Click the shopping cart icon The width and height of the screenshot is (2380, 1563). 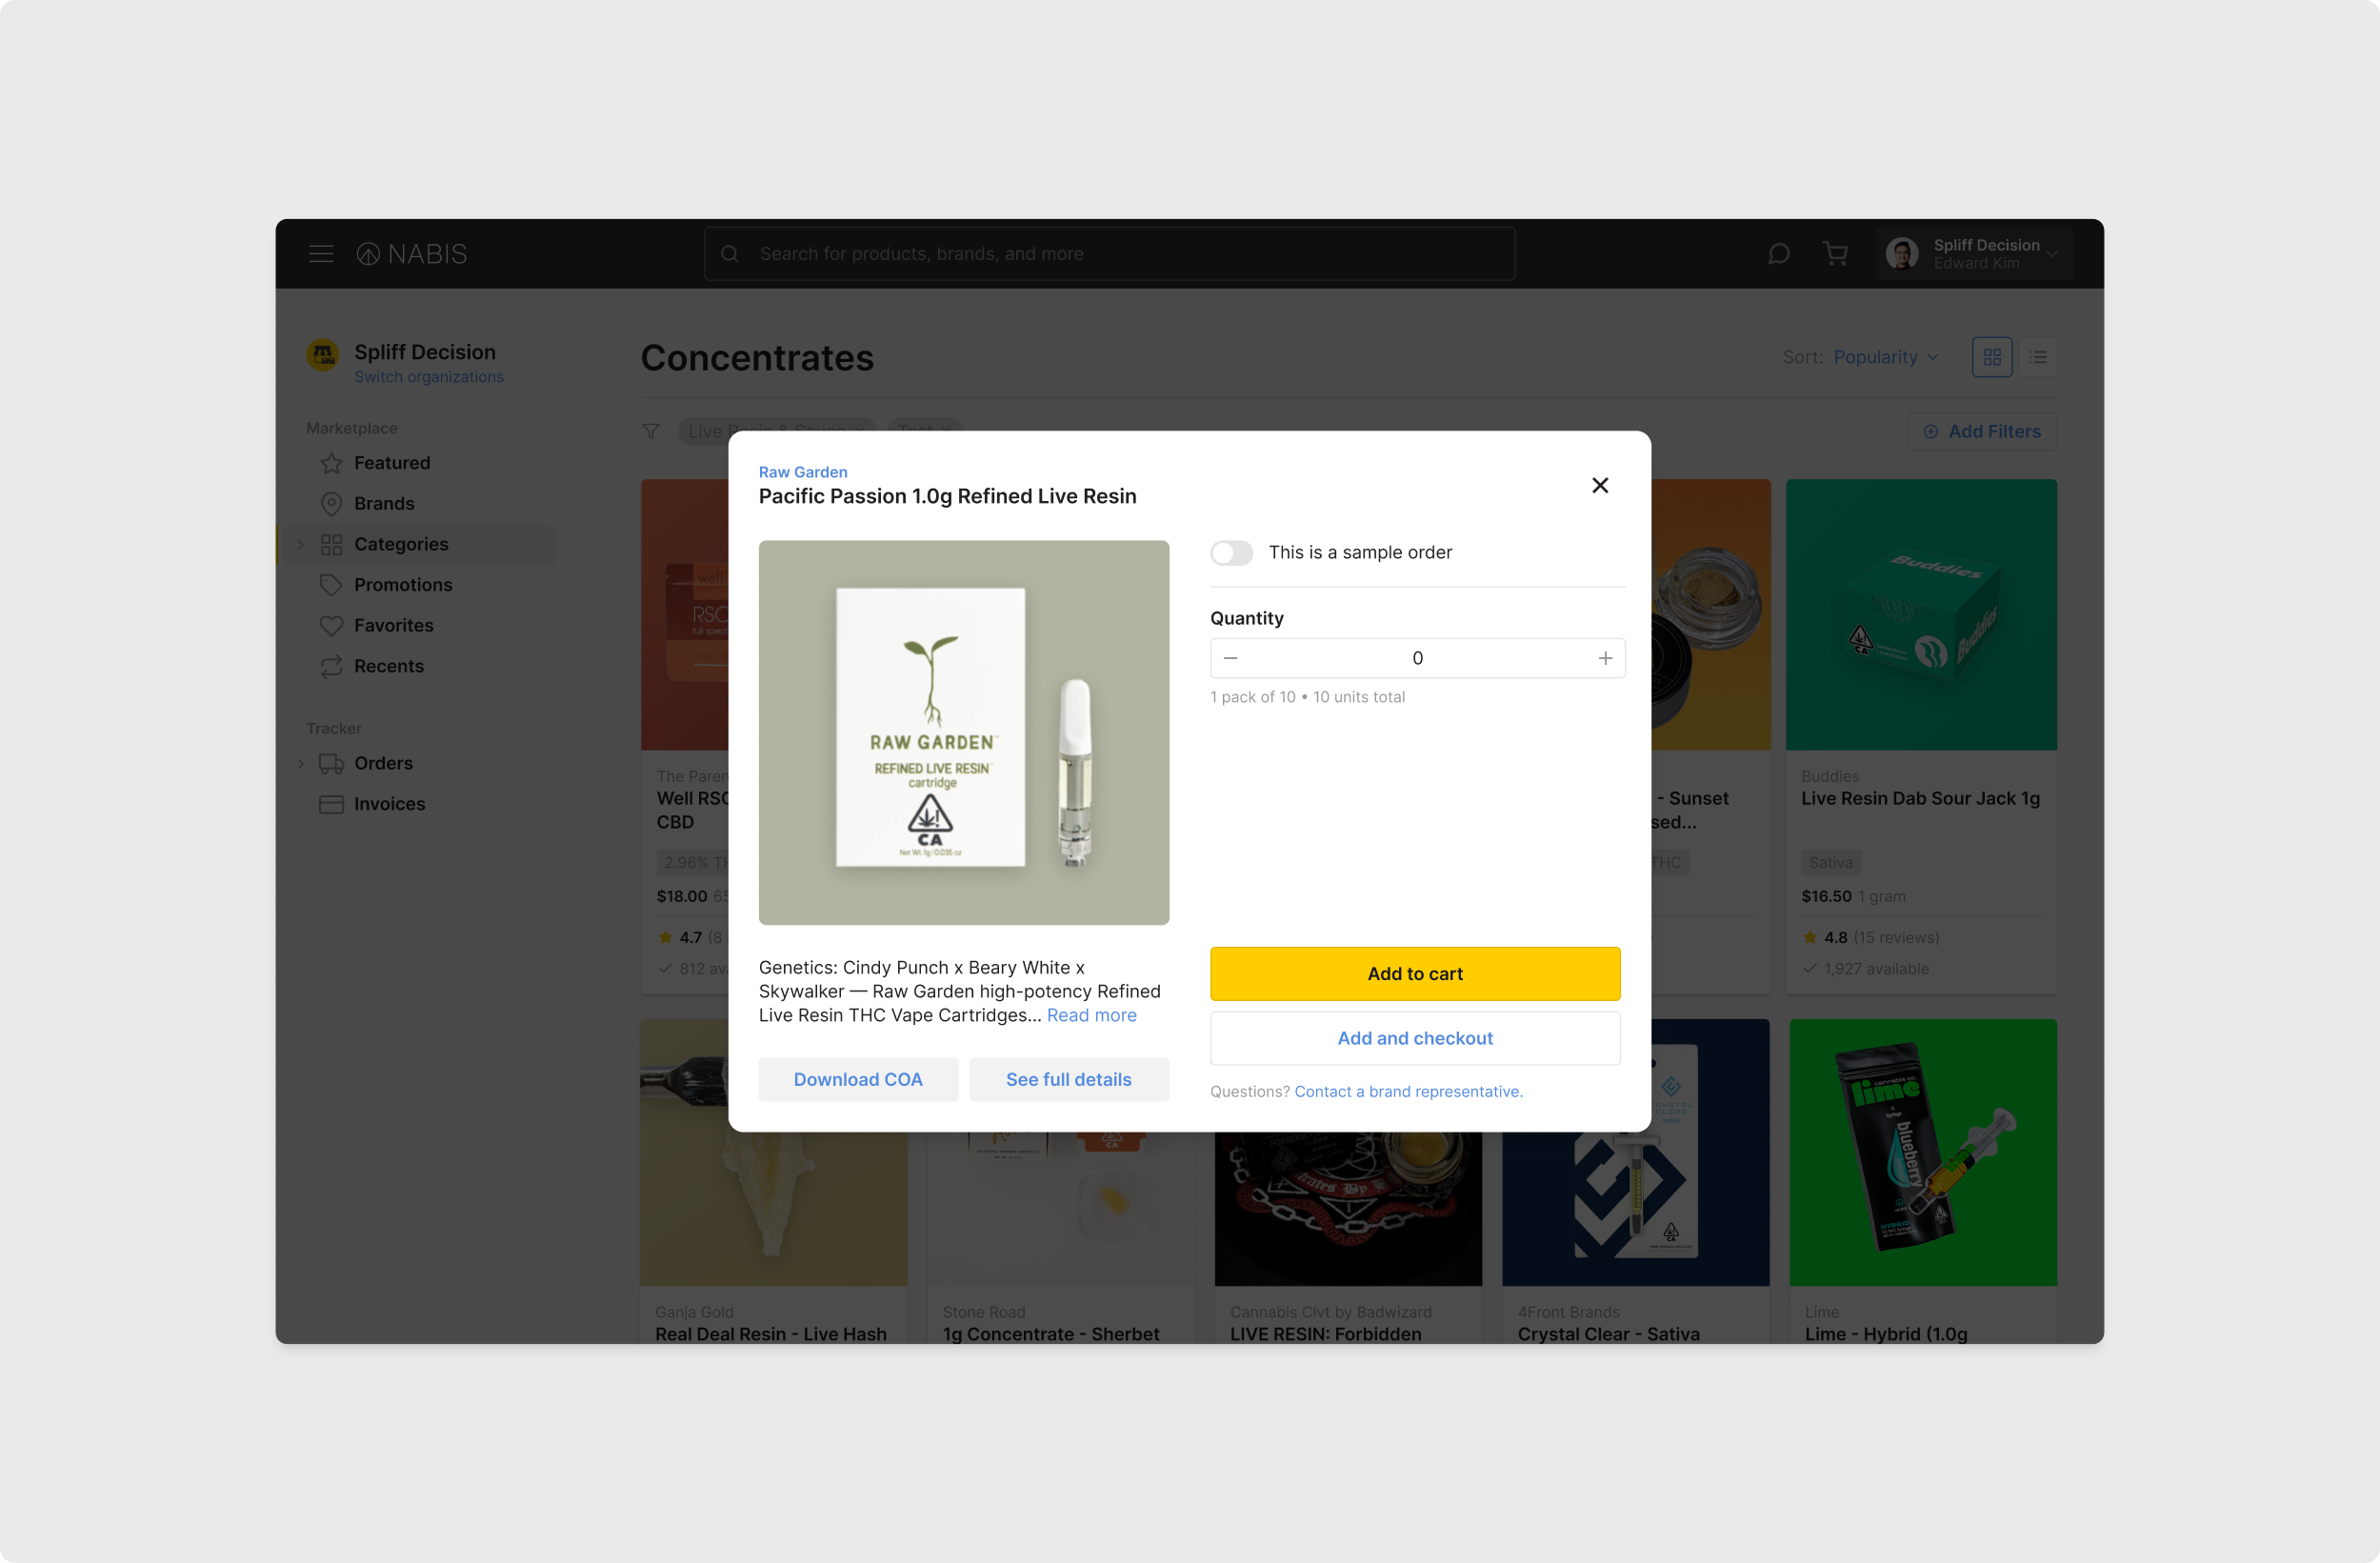pos(1835,254)
